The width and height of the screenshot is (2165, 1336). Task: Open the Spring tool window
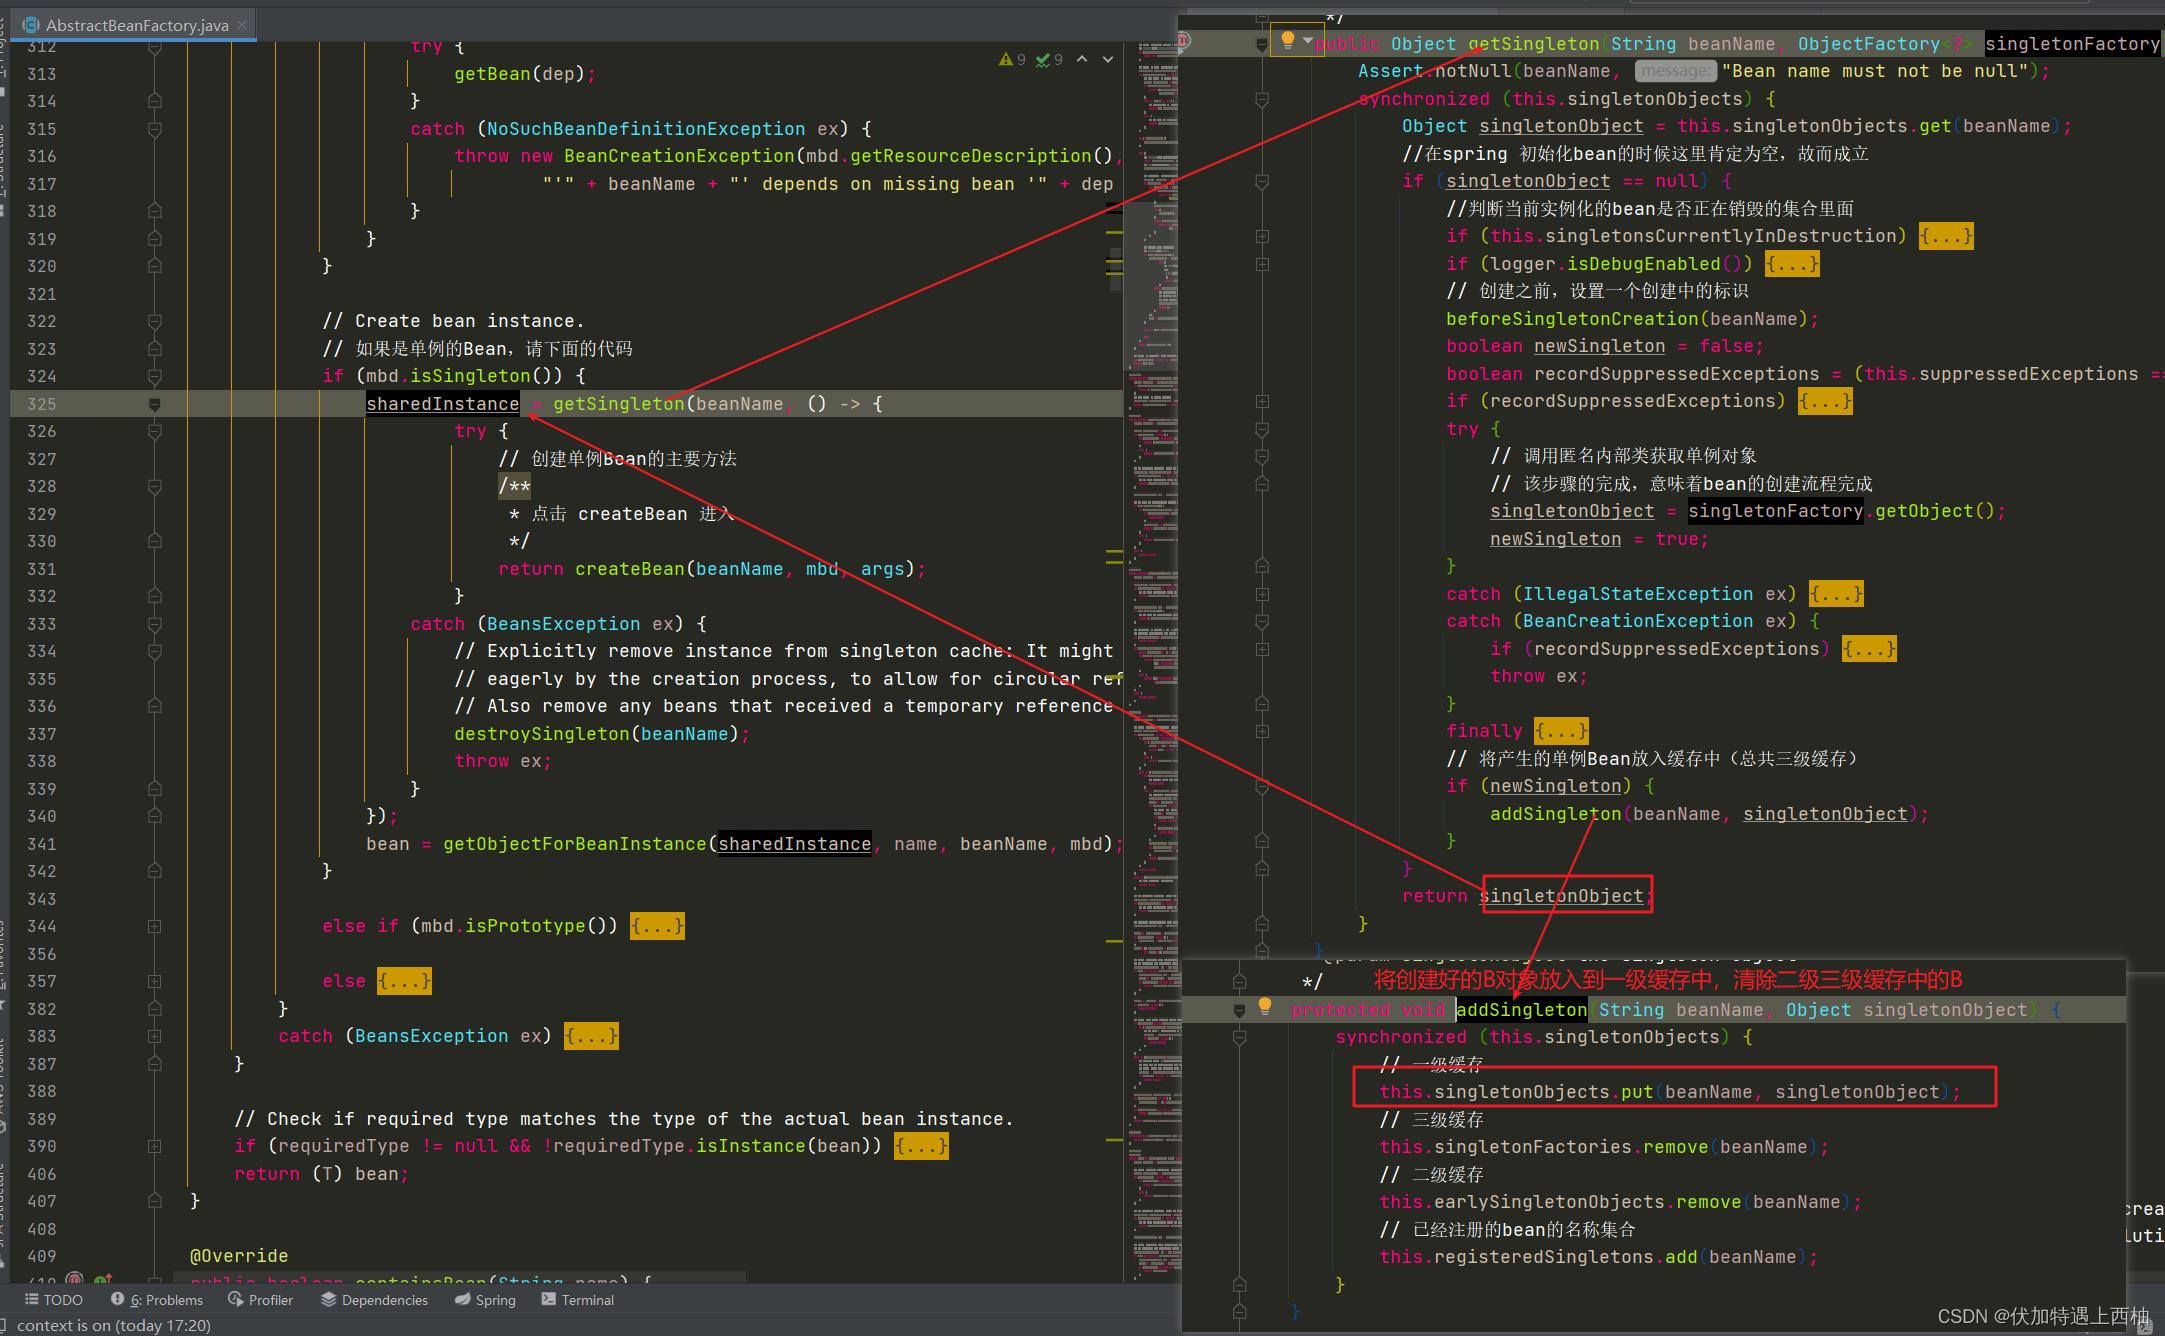486,1300
